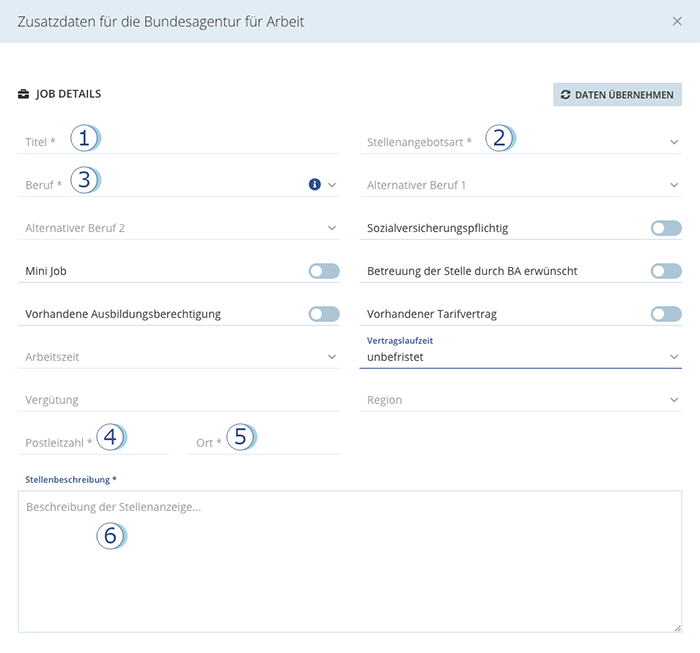Focus the Vergütung input field
This screenshot has width=700, height=653.
point(180,400)
